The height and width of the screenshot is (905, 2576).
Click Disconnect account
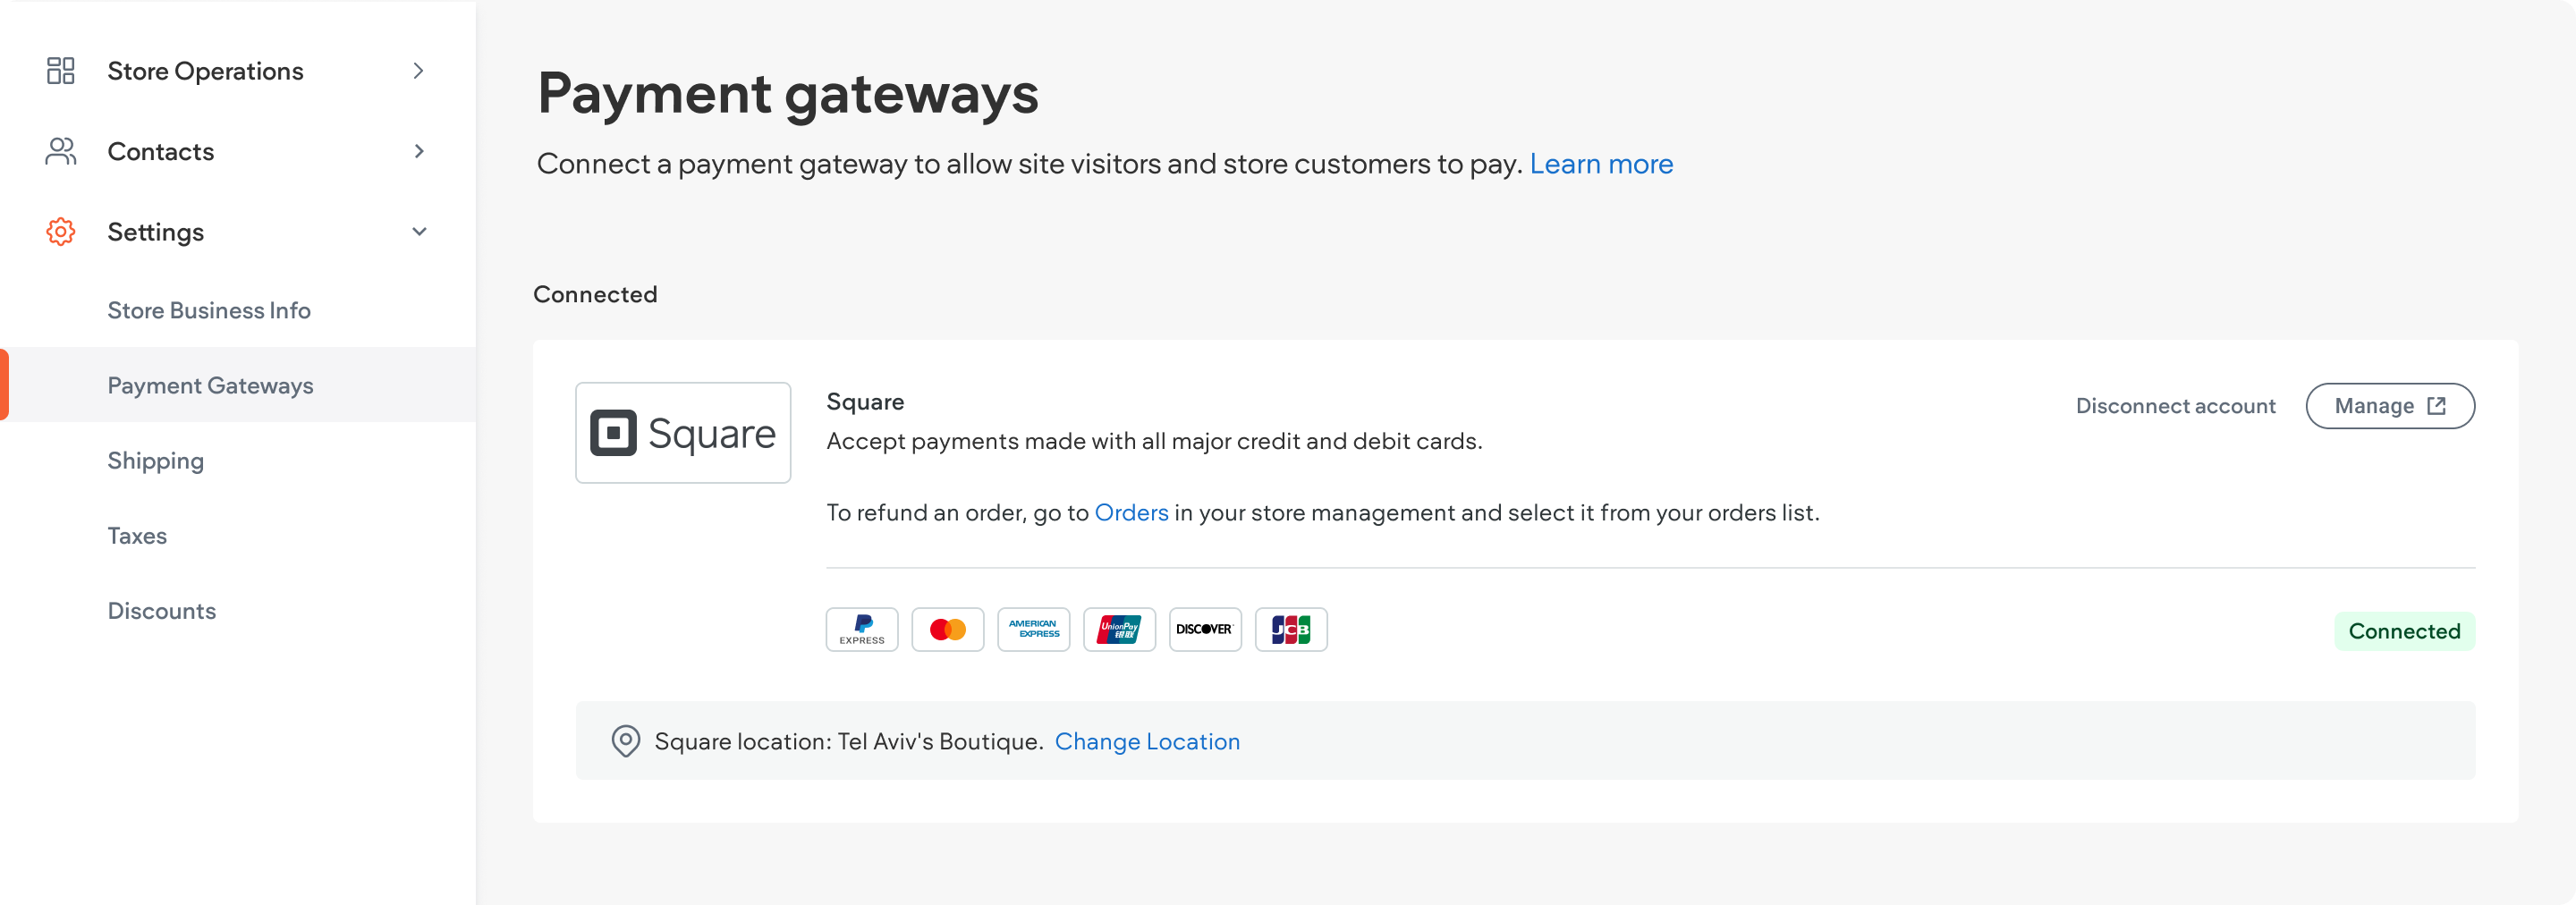[2175, 405]
